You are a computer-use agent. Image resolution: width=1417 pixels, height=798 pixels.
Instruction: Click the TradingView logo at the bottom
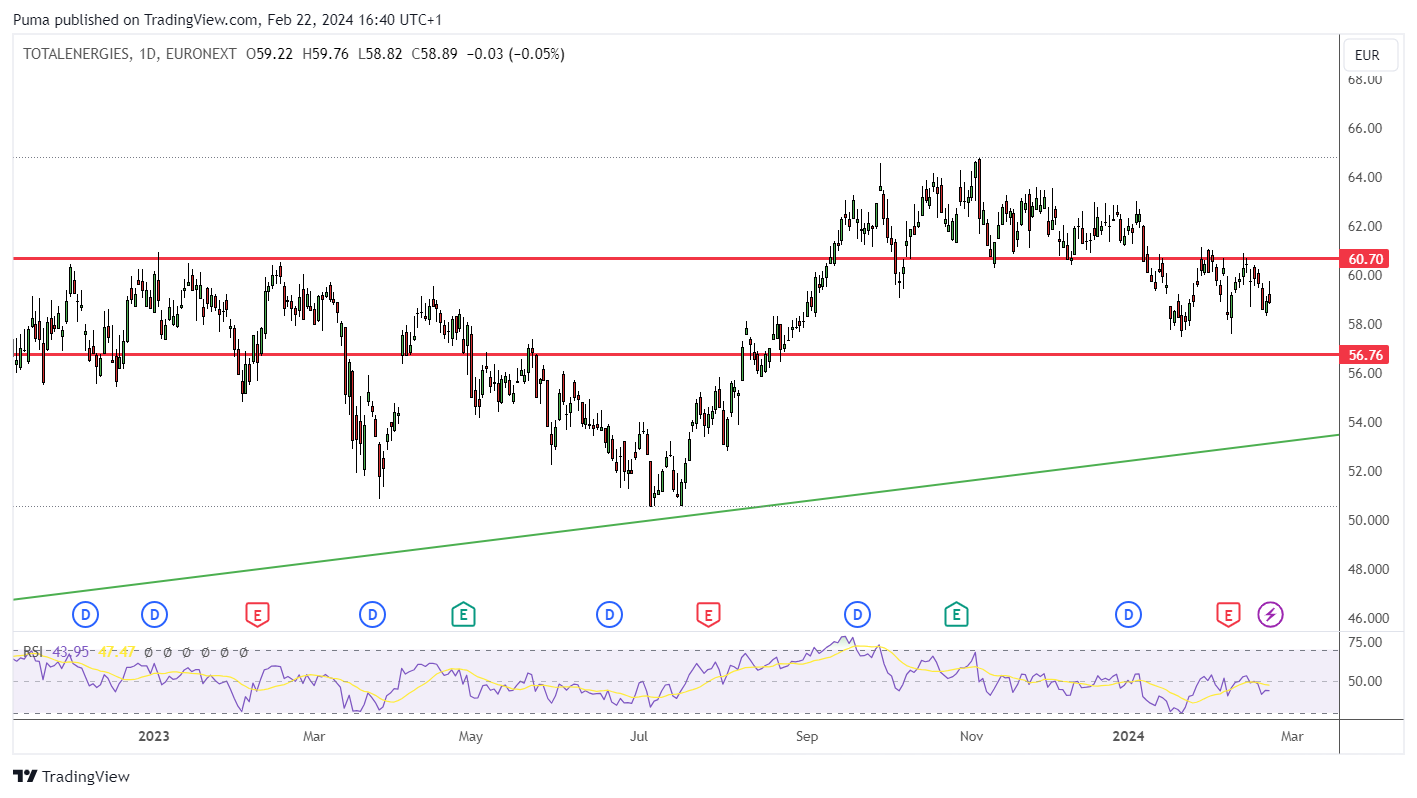point(72,776)
